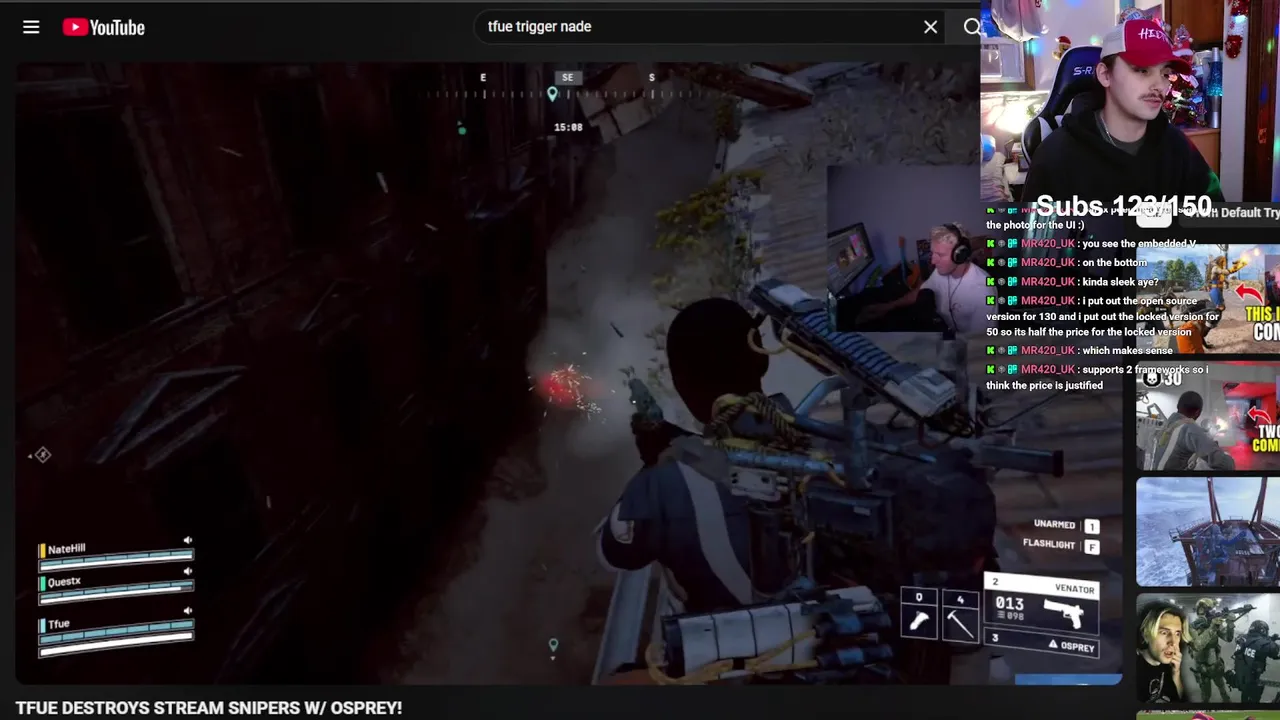1280x720 pixels.
Task: Open the suggested video thumbnail showing snowy tower
Action: (1208, 532)
